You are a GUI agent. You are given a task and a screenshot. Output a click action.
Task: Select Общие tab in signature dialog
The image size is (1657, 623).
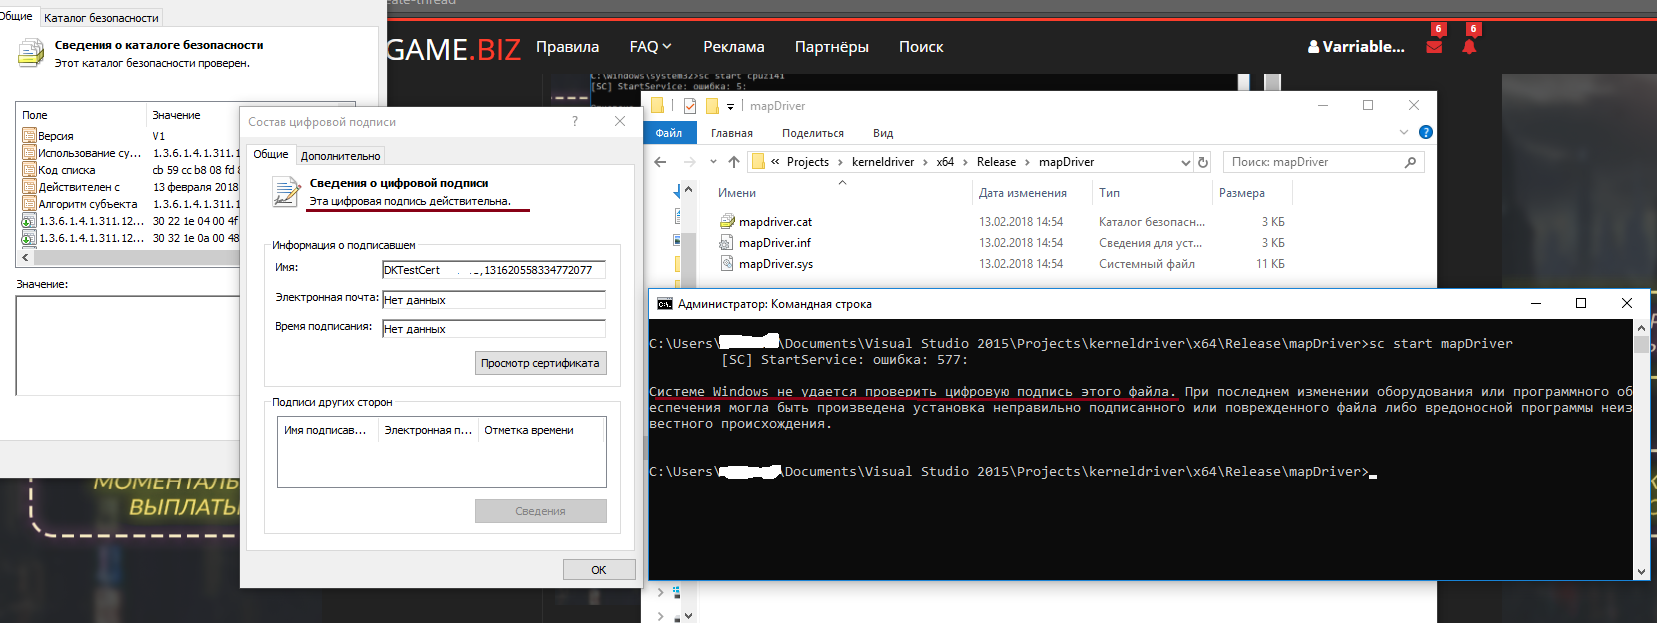pyautogui.click(x=270, y=154)
